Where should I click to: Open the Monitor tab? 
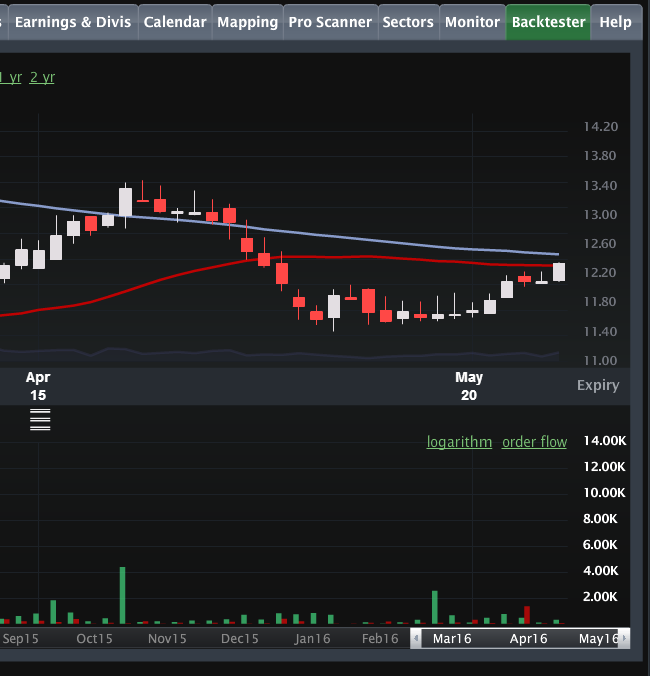click(x=472, y=22)
